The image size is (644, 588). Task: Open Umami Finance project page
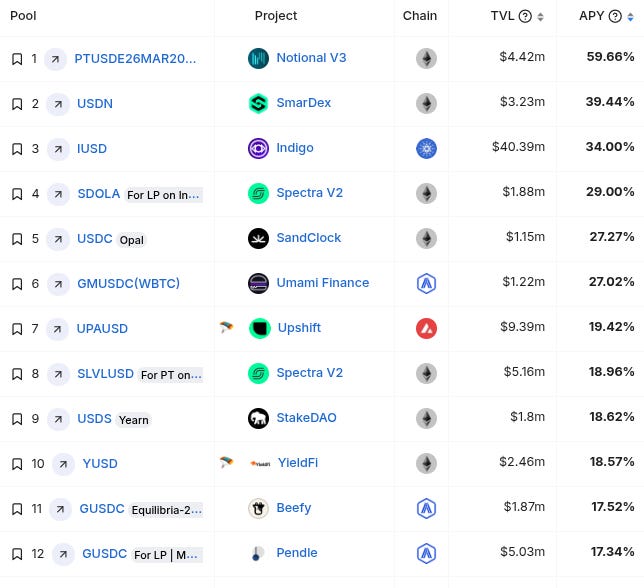323,283
